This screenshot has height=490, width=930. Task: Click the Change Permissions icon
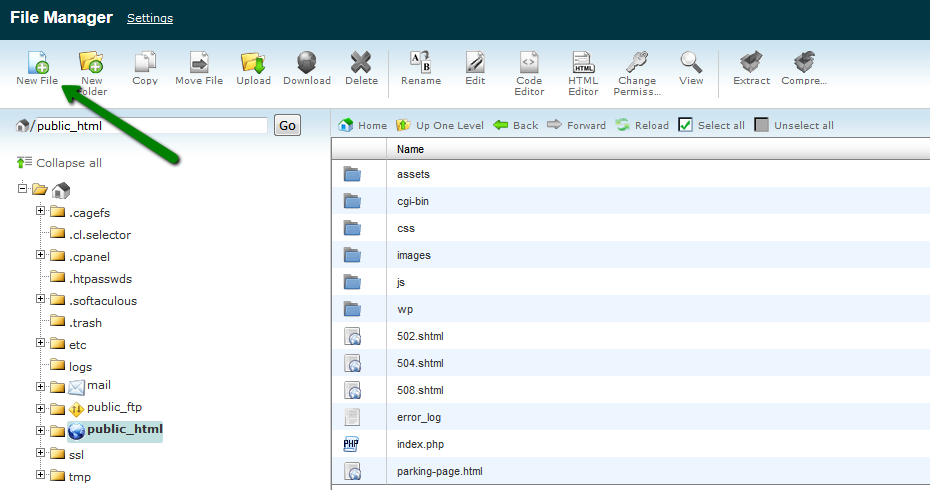tap(637, 64)
